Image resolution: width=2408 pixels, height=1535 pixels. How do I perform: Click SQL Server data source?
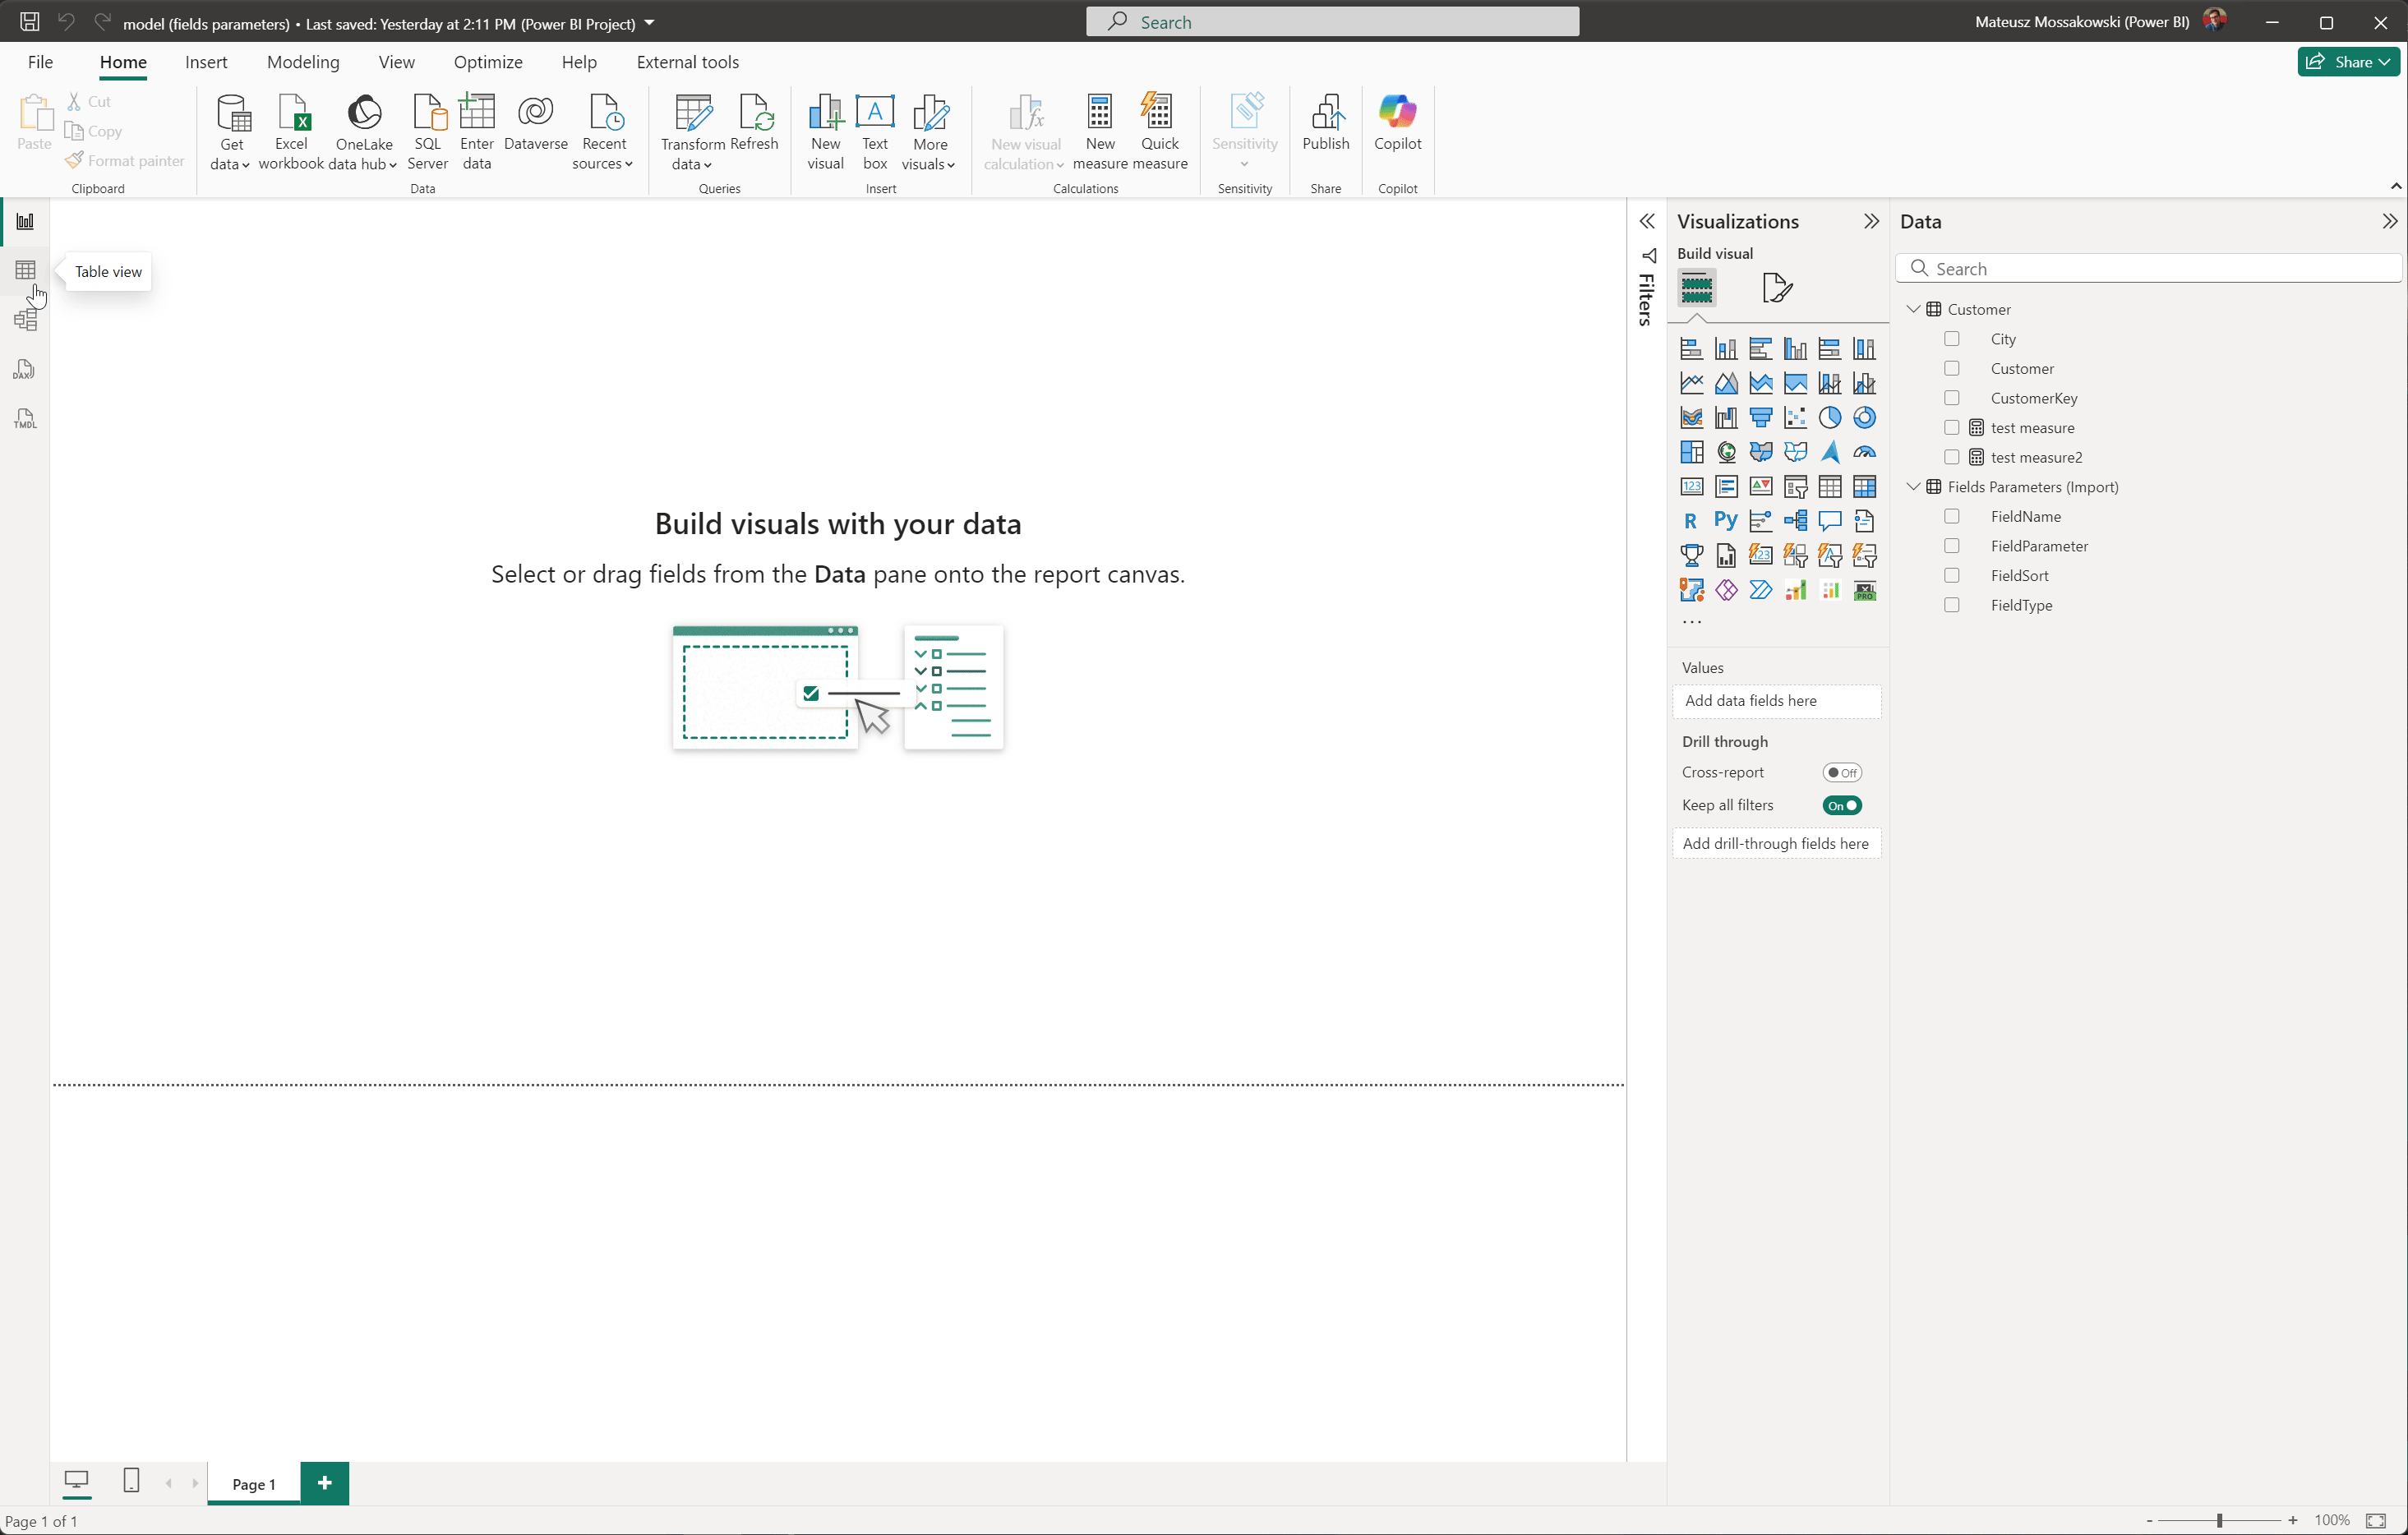click(x=427, y=132)
